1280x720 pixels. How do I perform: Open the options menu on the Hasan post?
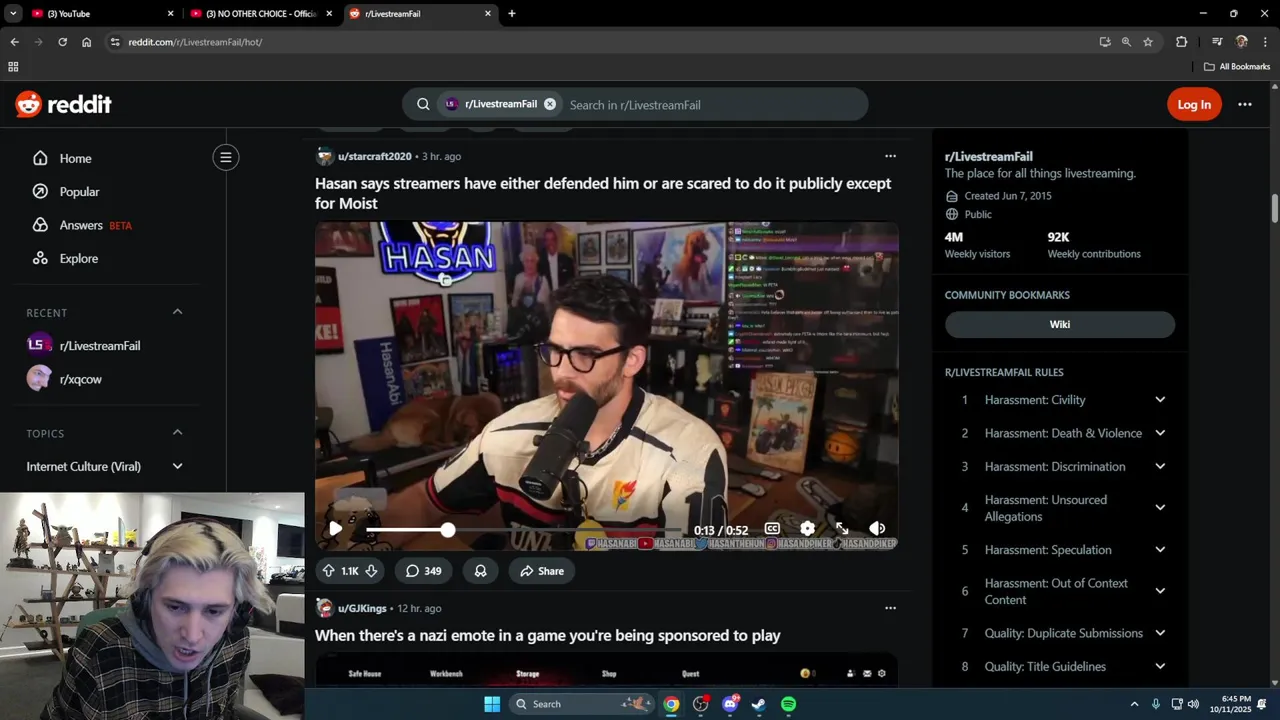click(890, 156)
